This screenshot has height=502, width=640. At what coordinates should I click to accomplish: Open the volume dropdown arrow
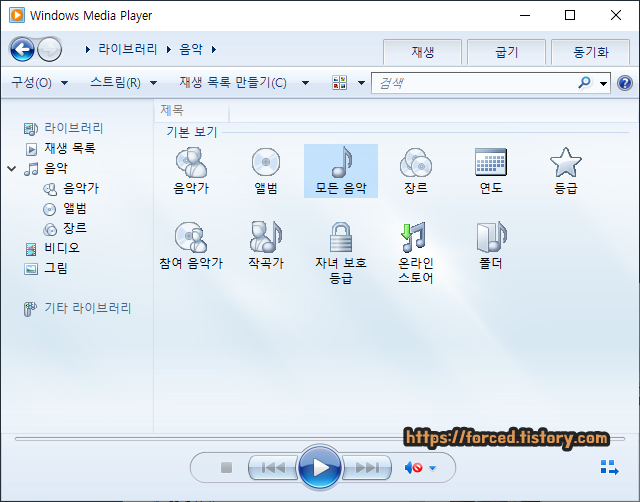(433, 468)
